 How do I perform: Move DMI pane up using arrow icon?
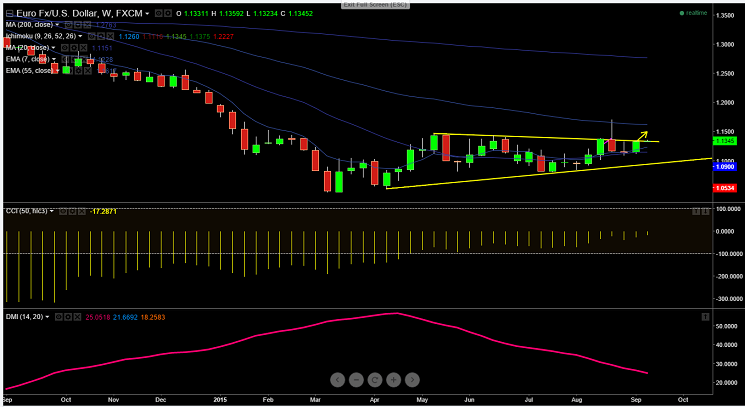(x=706, y=317)
